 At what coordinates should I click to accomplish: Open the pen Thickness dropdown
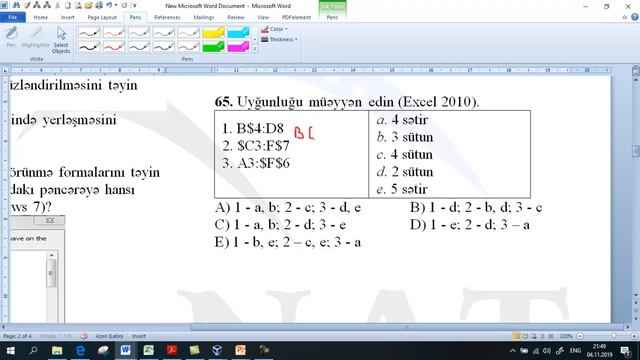point(279,40)
